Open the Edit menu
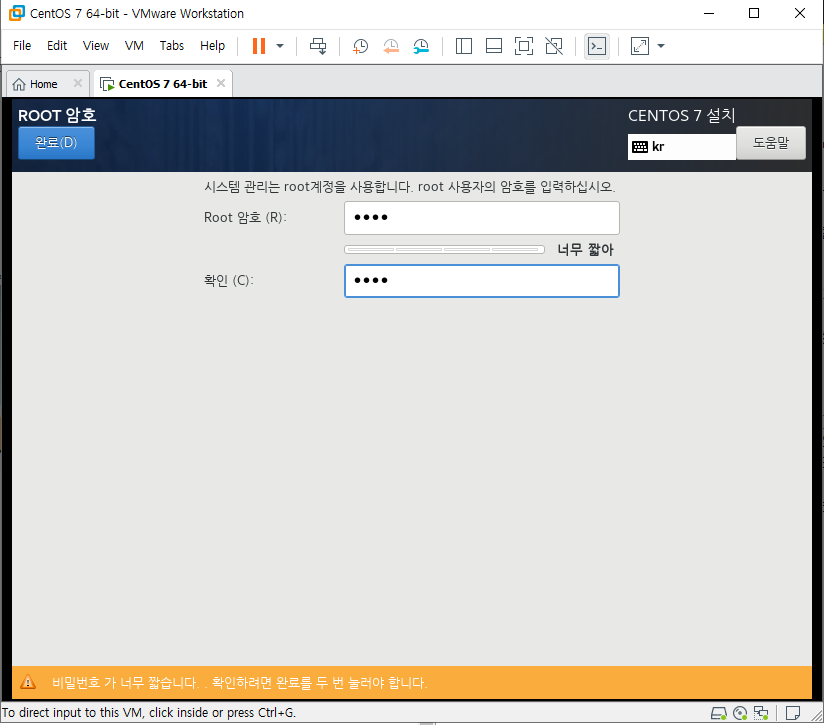824x725 pixels. [x=57, y=46]
